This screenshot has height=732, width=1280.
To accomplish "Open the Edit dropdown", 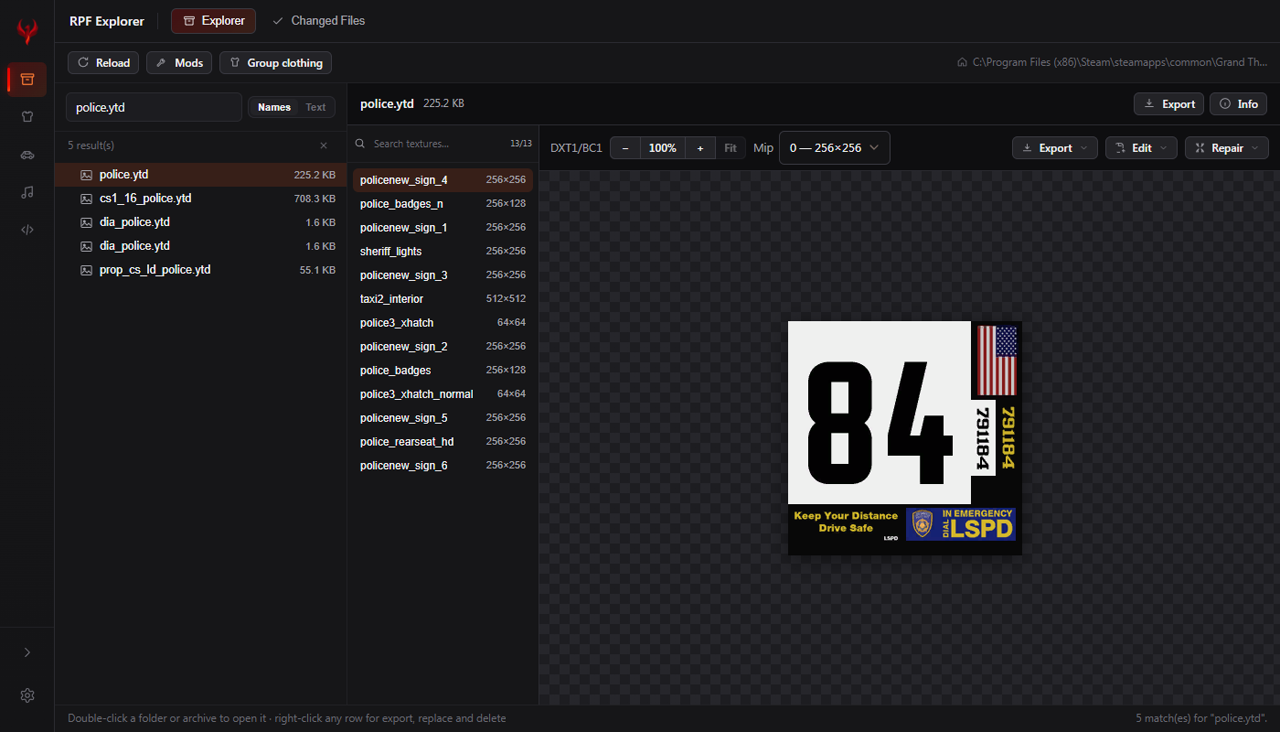I will pyautogui.click(x=1141, y=148).
